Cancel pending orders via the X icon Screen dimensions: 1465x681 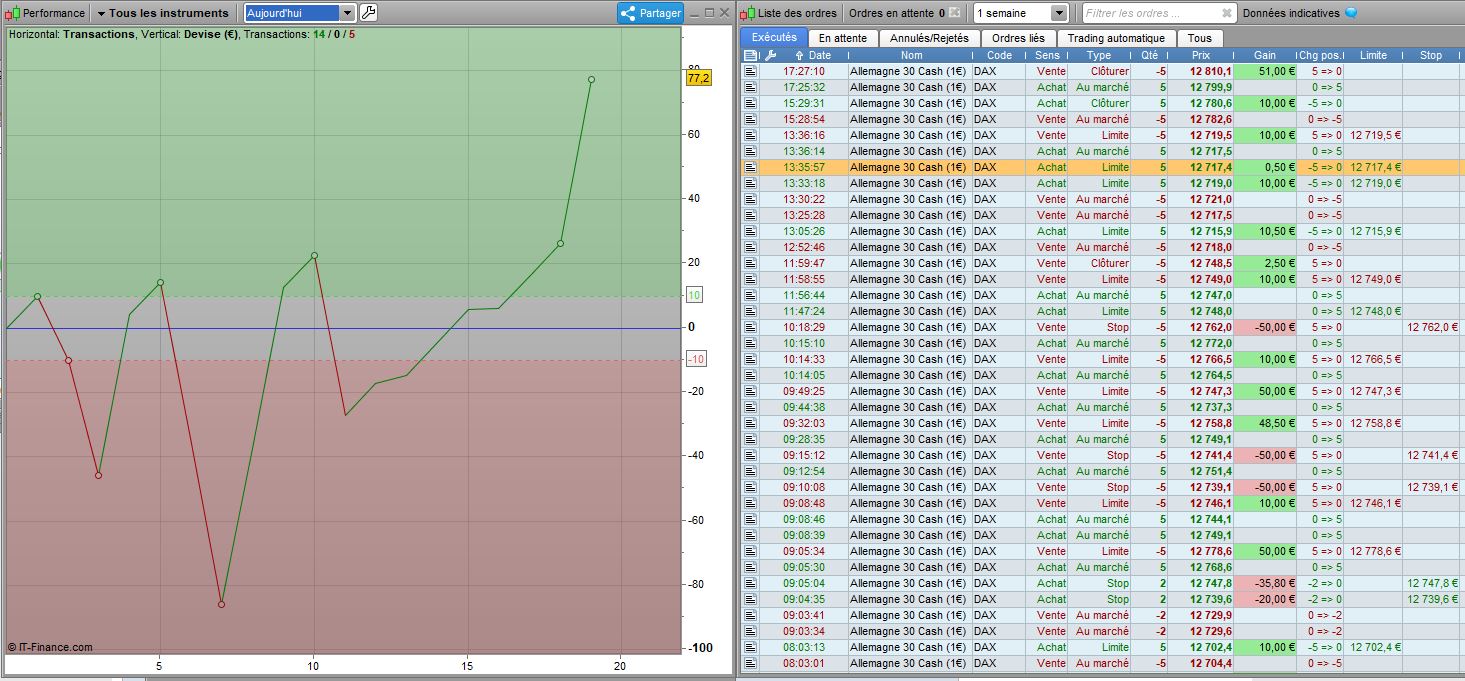coord(954,13)
